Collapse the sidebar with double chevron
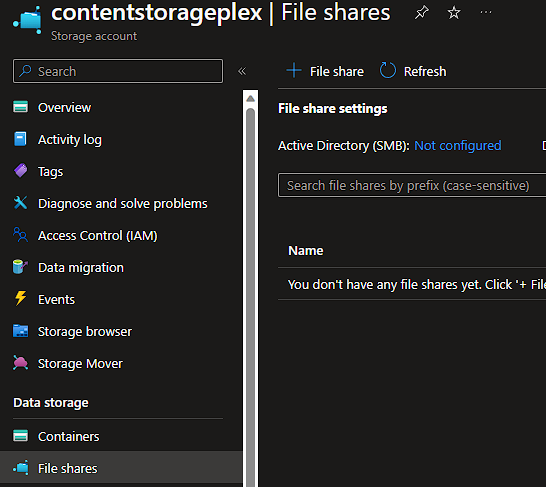Viewport: 546px width, 487px height. [242, 71]
